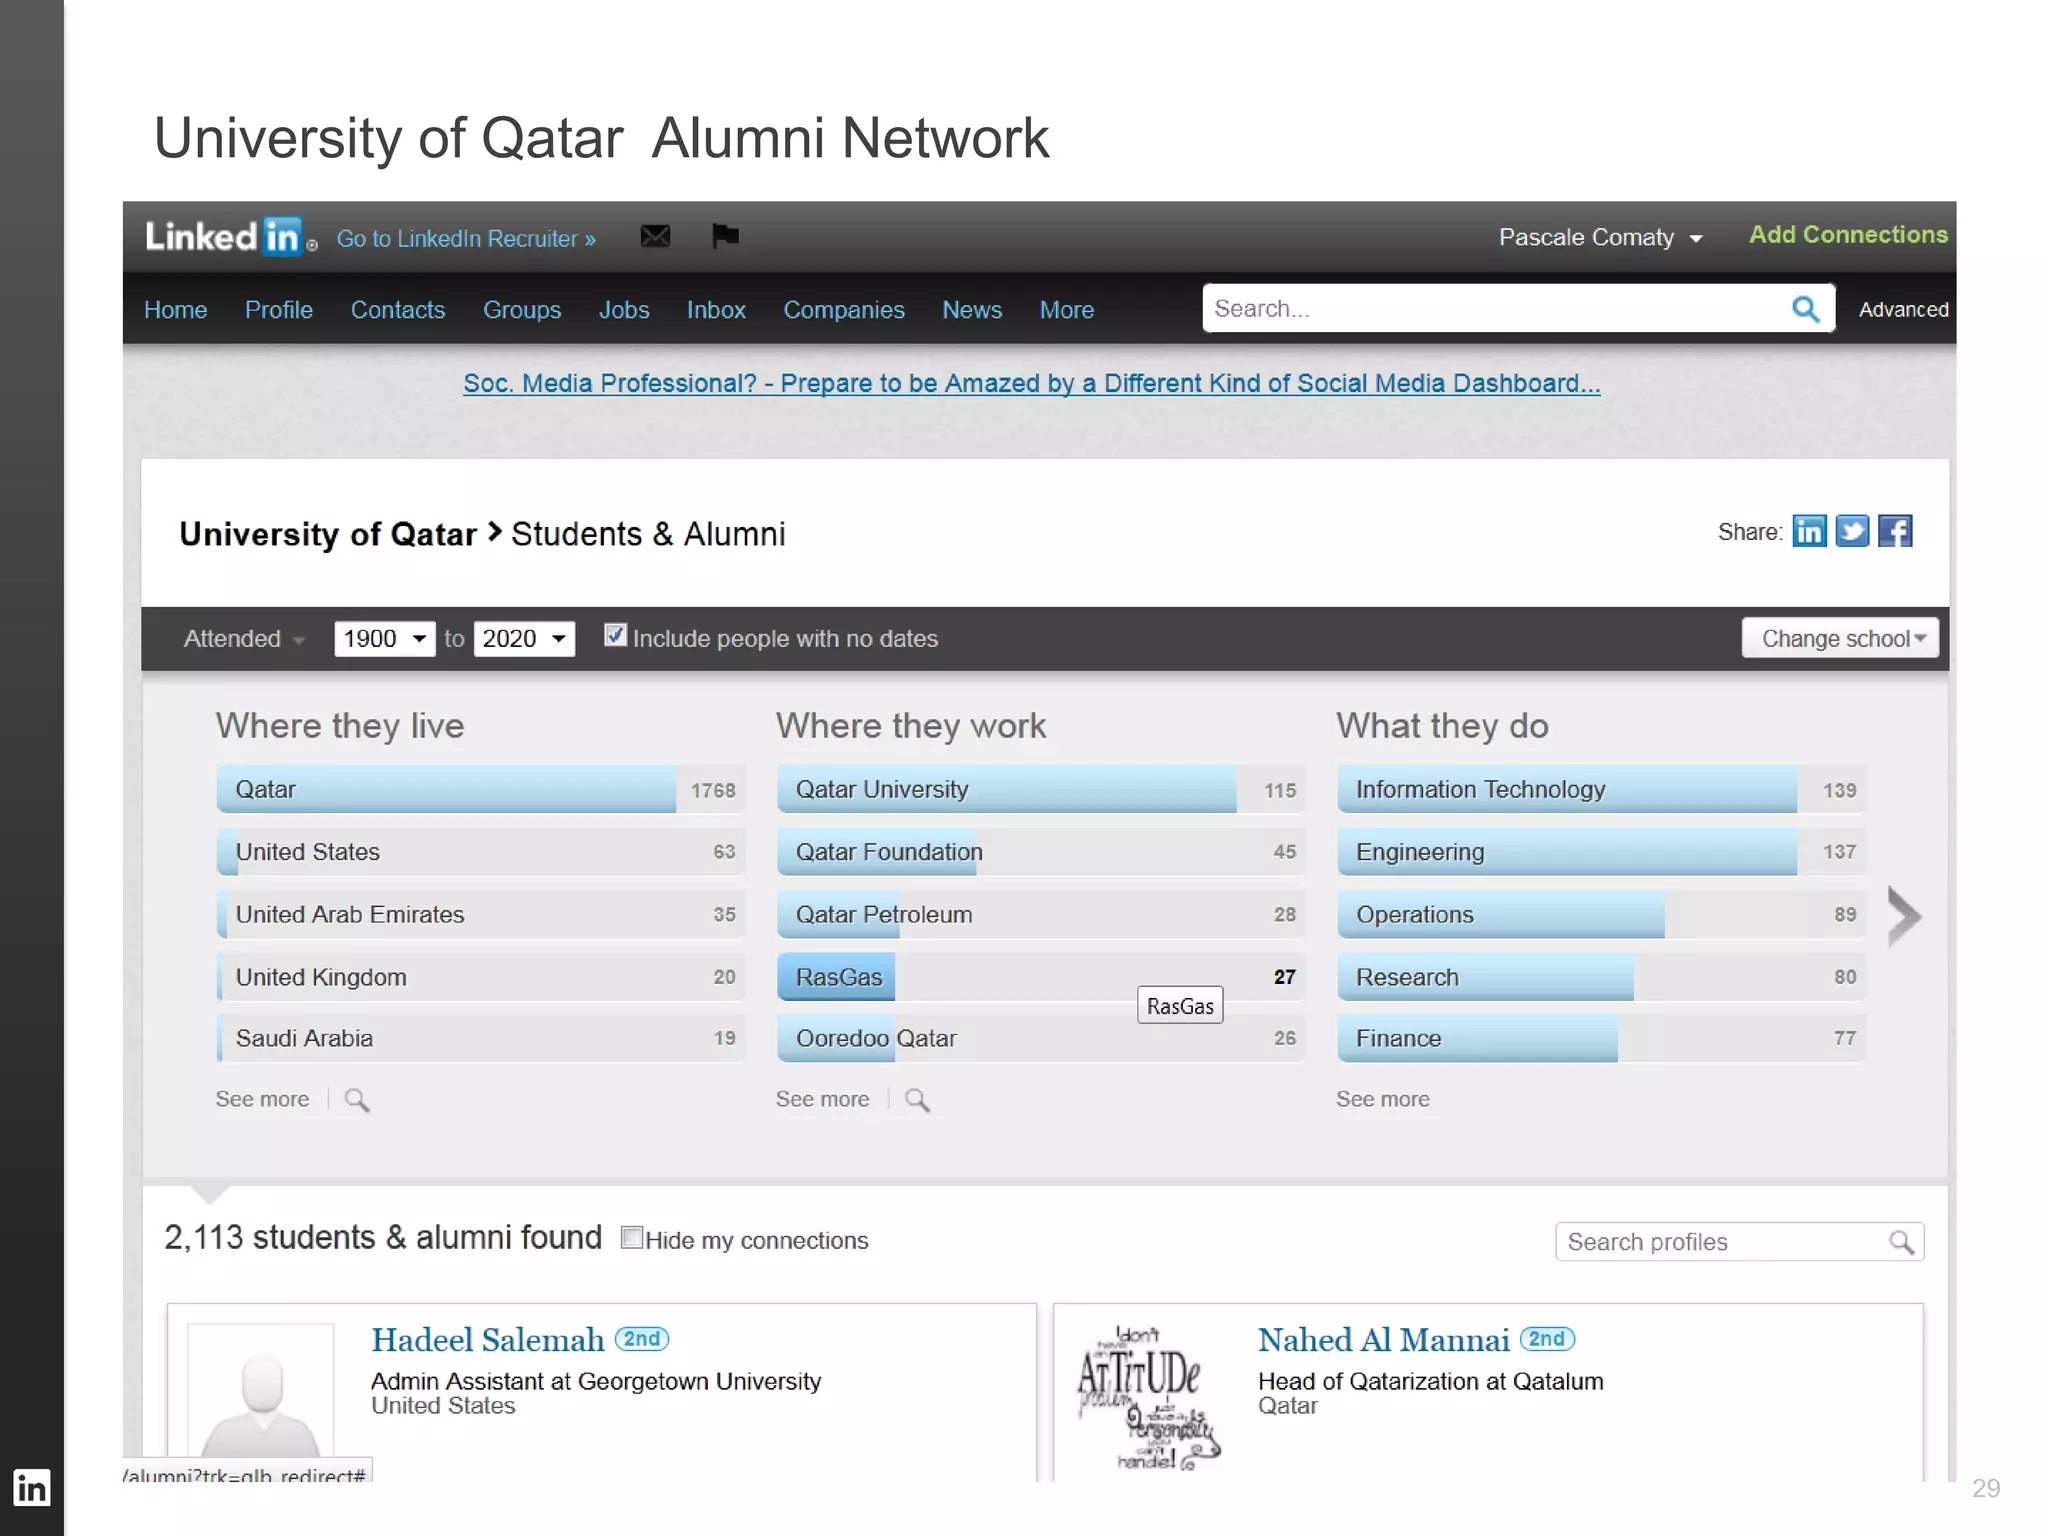Open the messages envelope icon
The image size is (2048, 1536).
coord(655,237)
